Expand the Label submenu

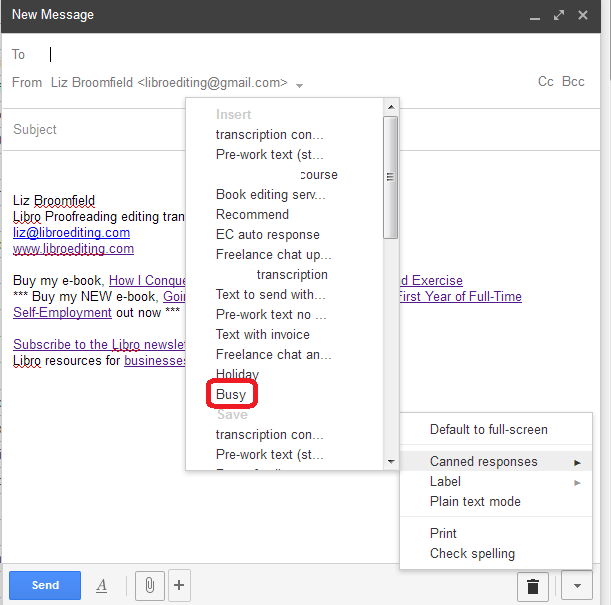coord(445,482)
